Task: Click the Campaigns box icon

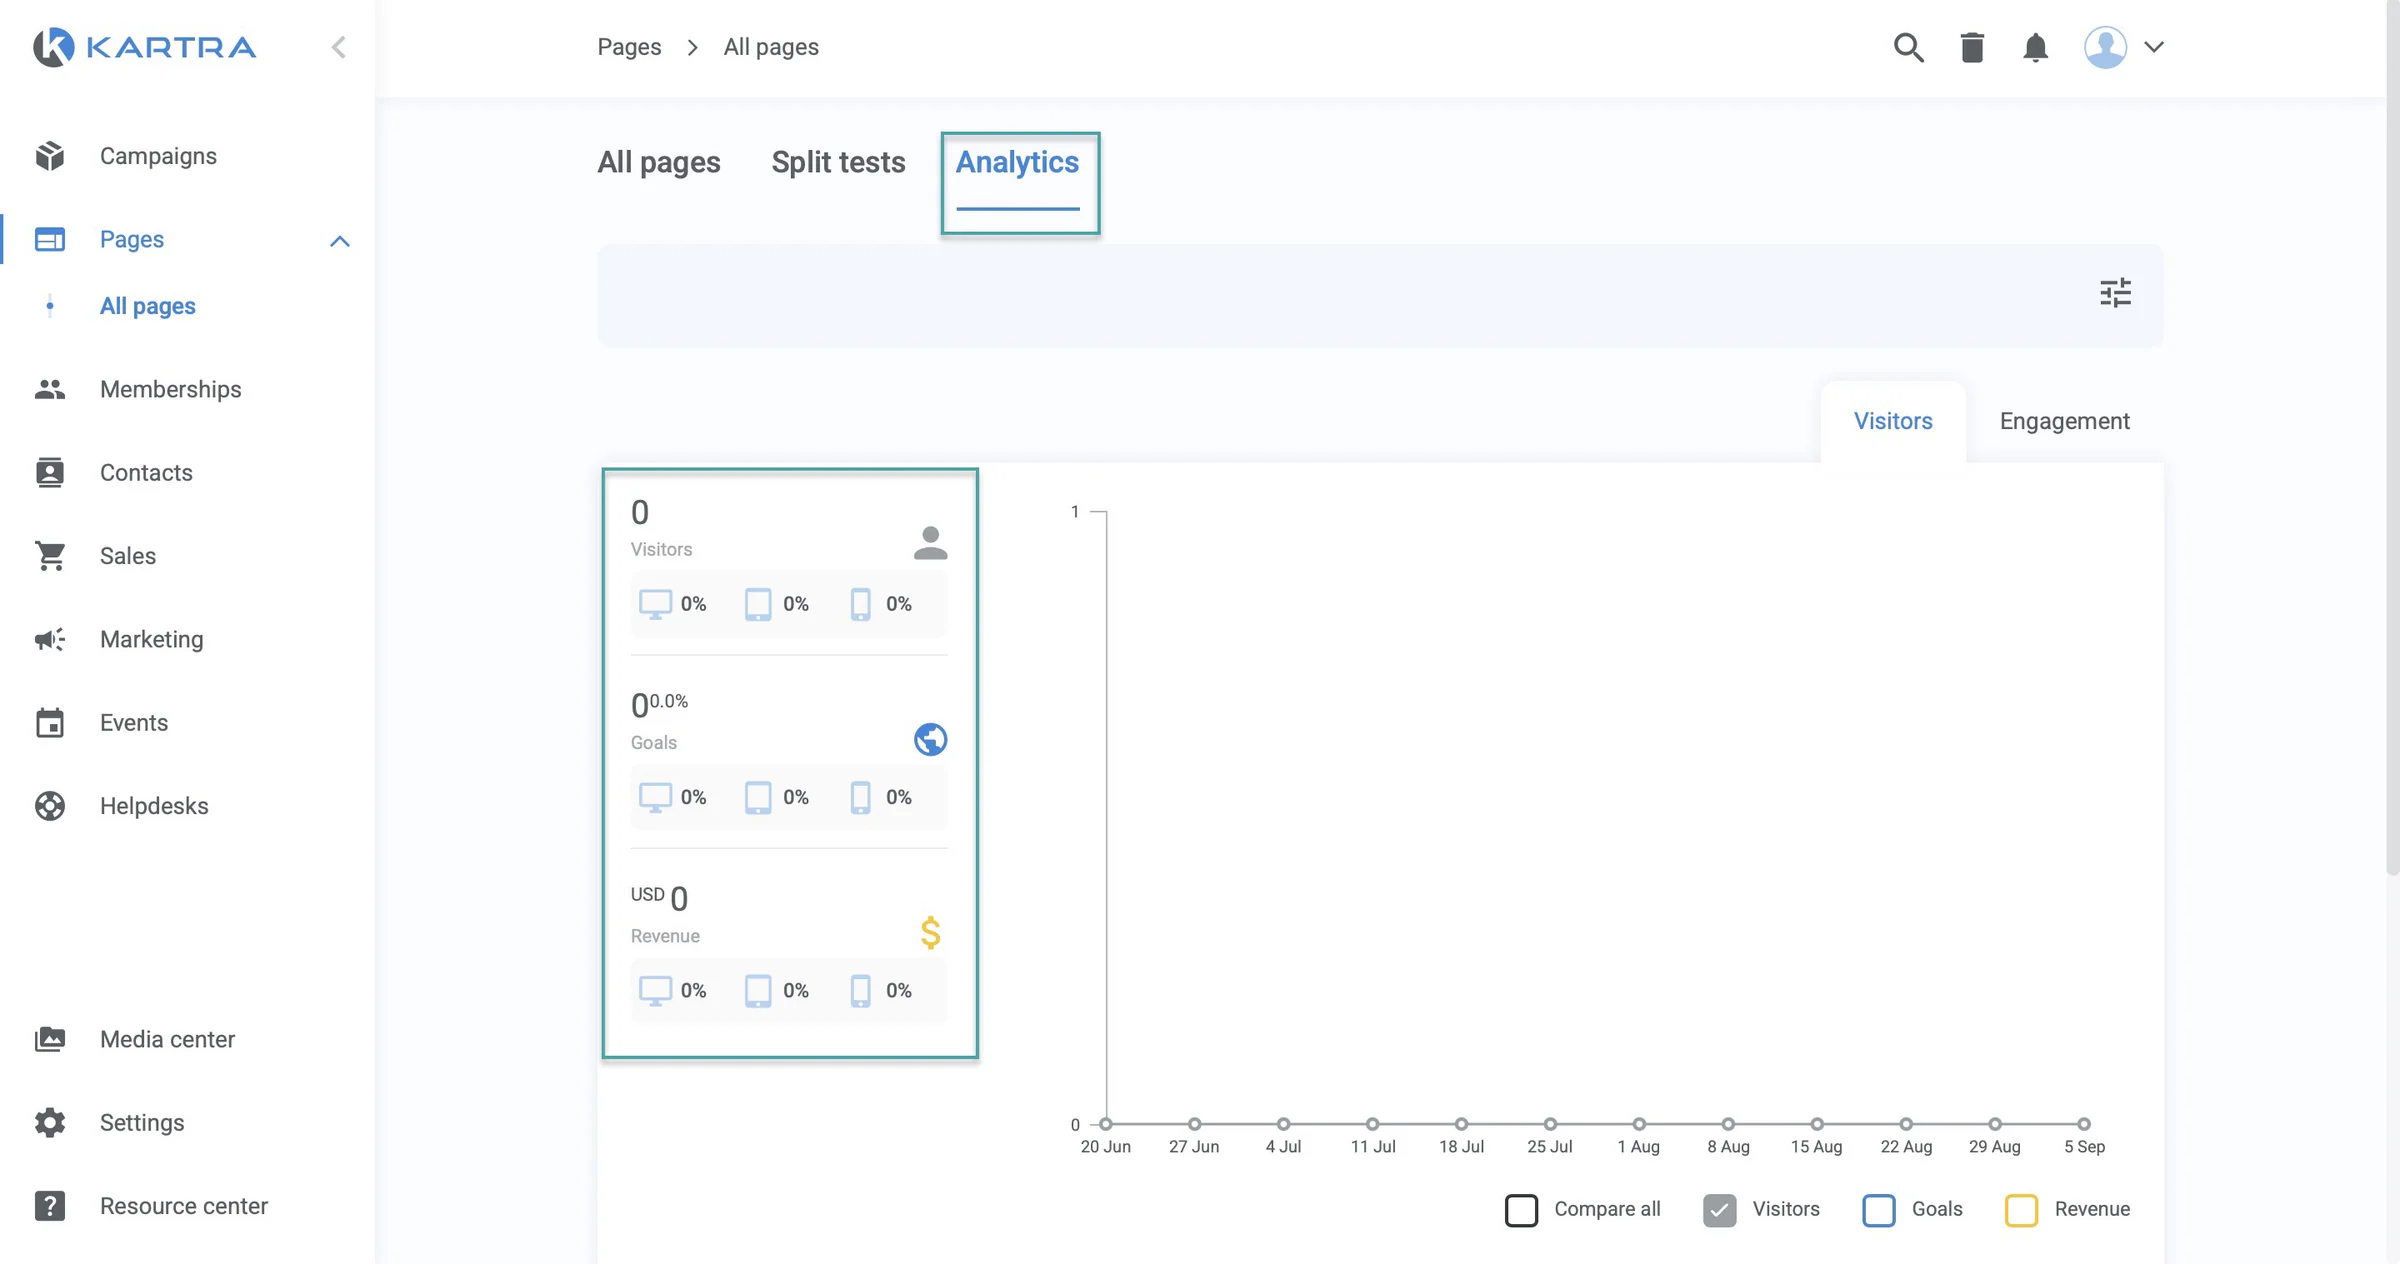Action: point(50,156)
